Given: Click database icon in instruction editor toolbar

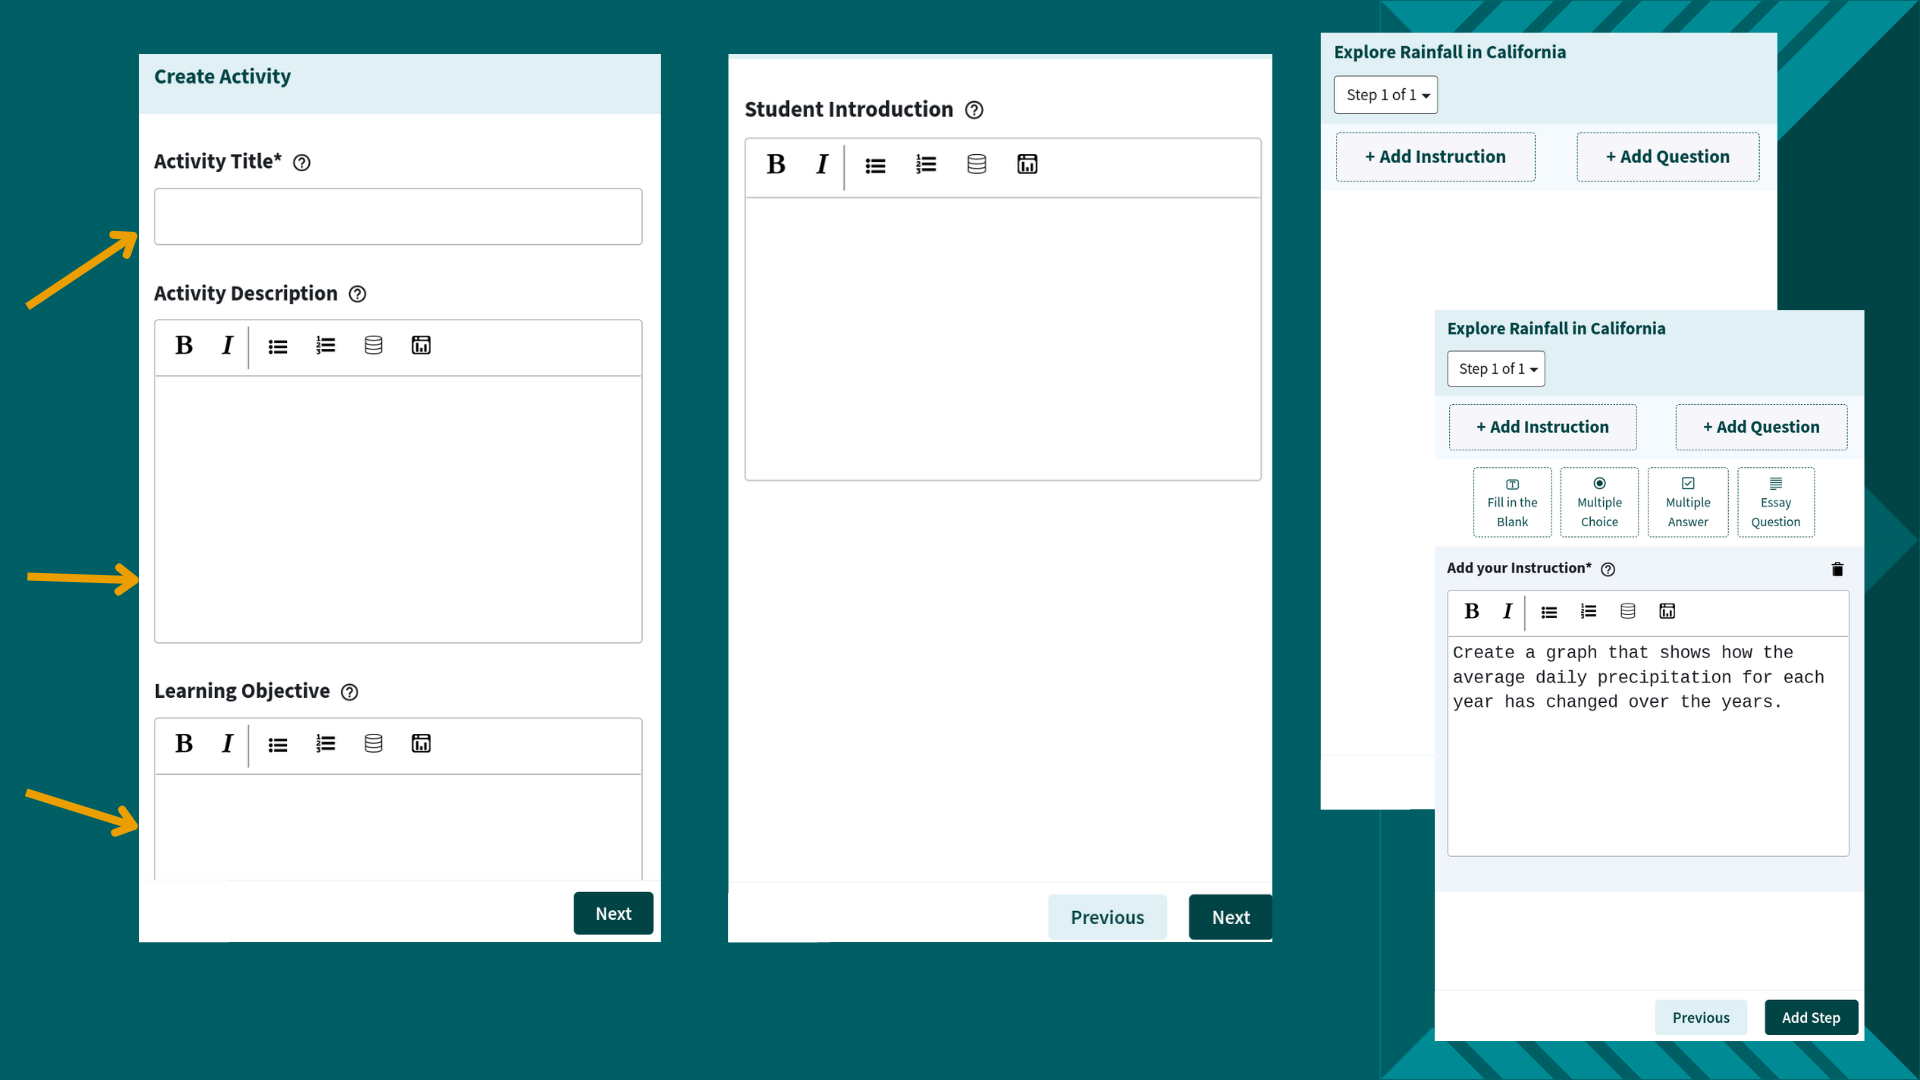Looking at the screenshot, I should pyautogui.click(x=1628, y=612).
